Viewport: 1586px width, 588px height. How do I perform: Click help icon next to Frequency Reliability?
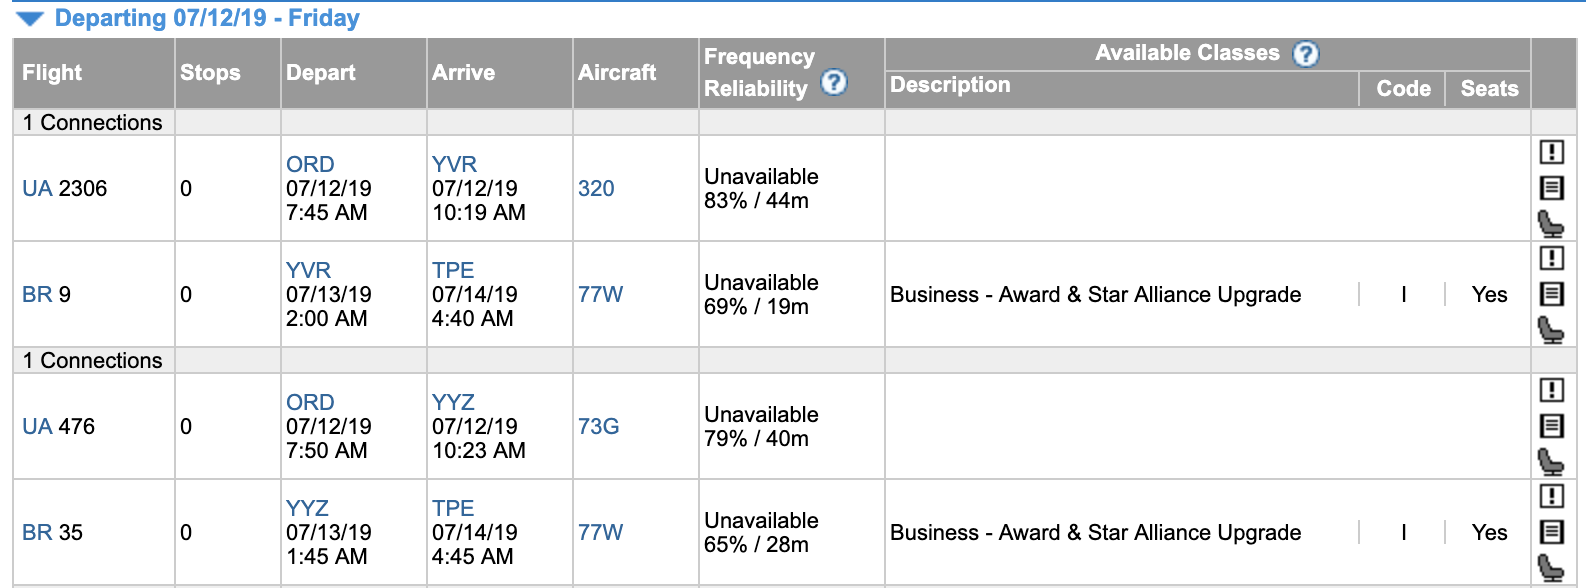coord(834,83)
